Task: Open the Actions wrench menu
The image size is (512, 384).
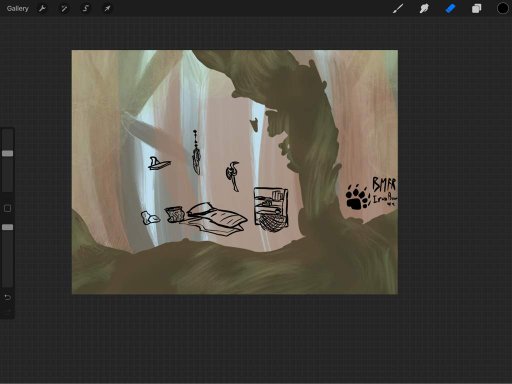Action: (x=42, y=8)
